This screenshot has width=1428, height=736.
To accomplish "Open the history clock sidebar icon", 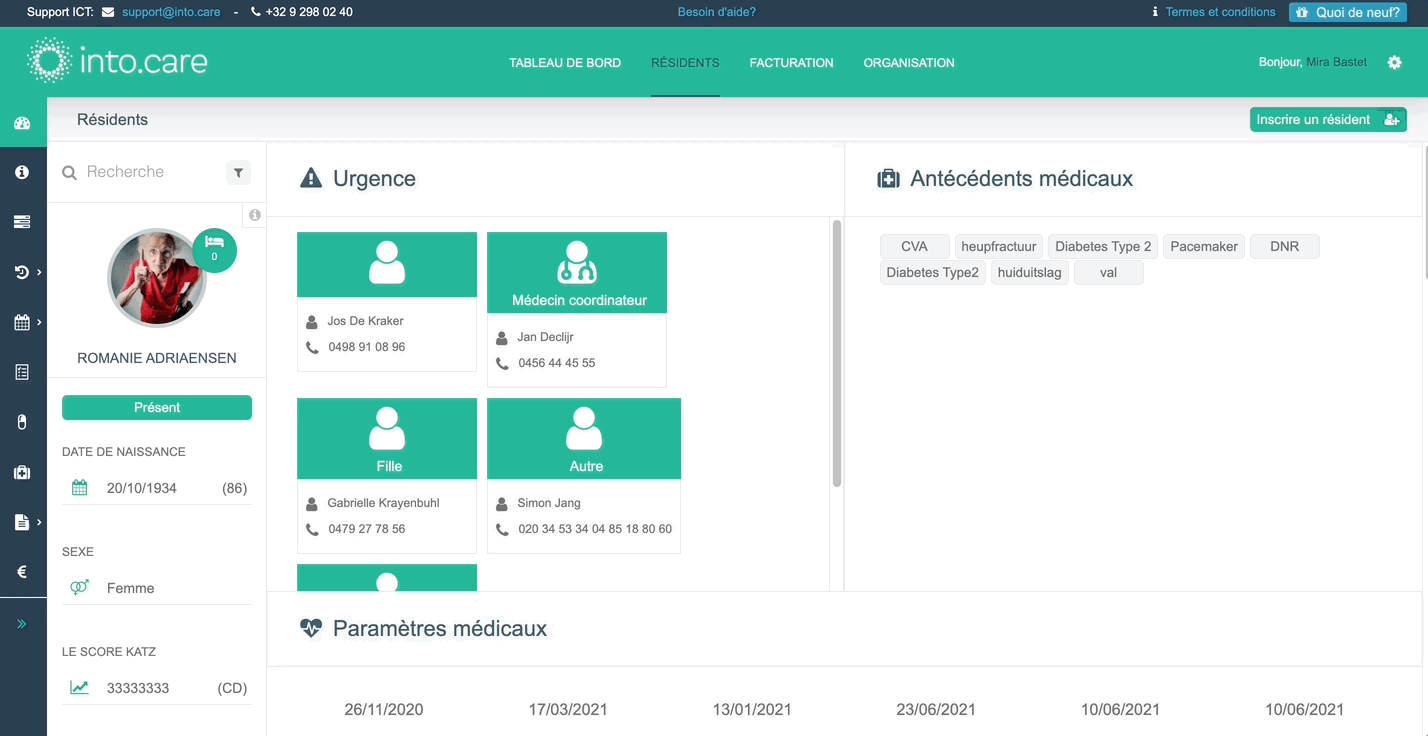I will point(22,272).
